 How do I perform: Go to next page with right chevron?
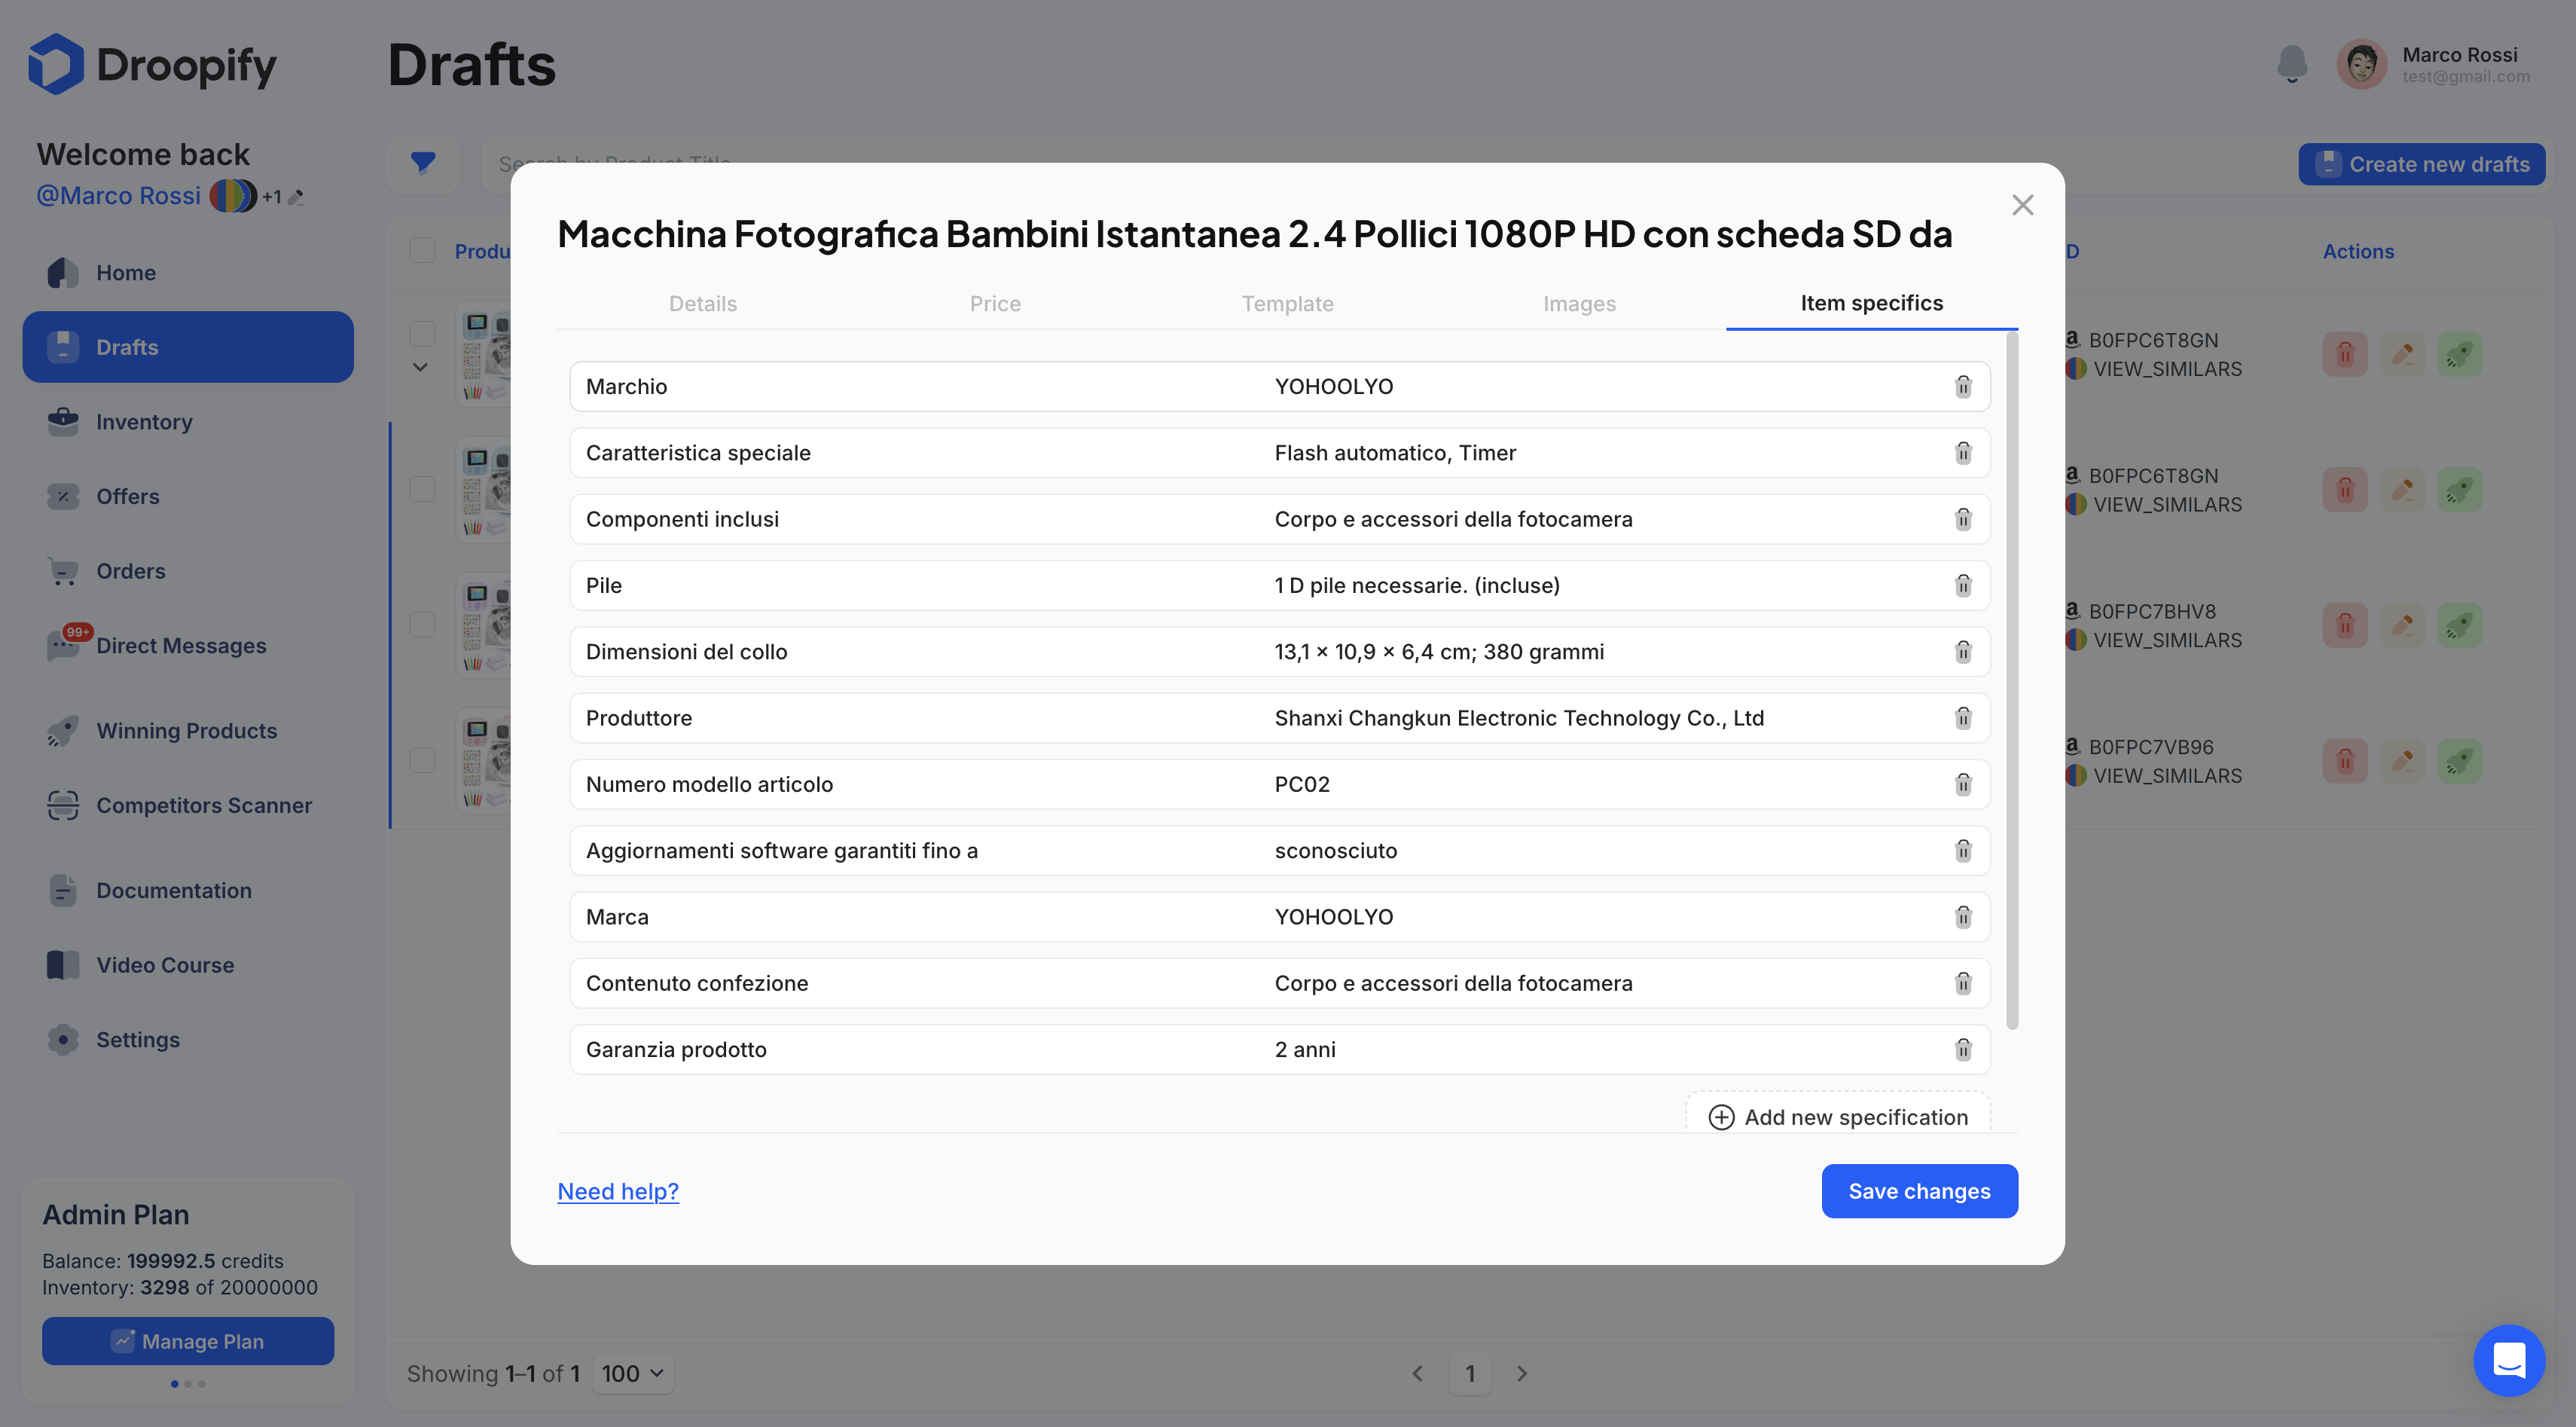1521,1373
